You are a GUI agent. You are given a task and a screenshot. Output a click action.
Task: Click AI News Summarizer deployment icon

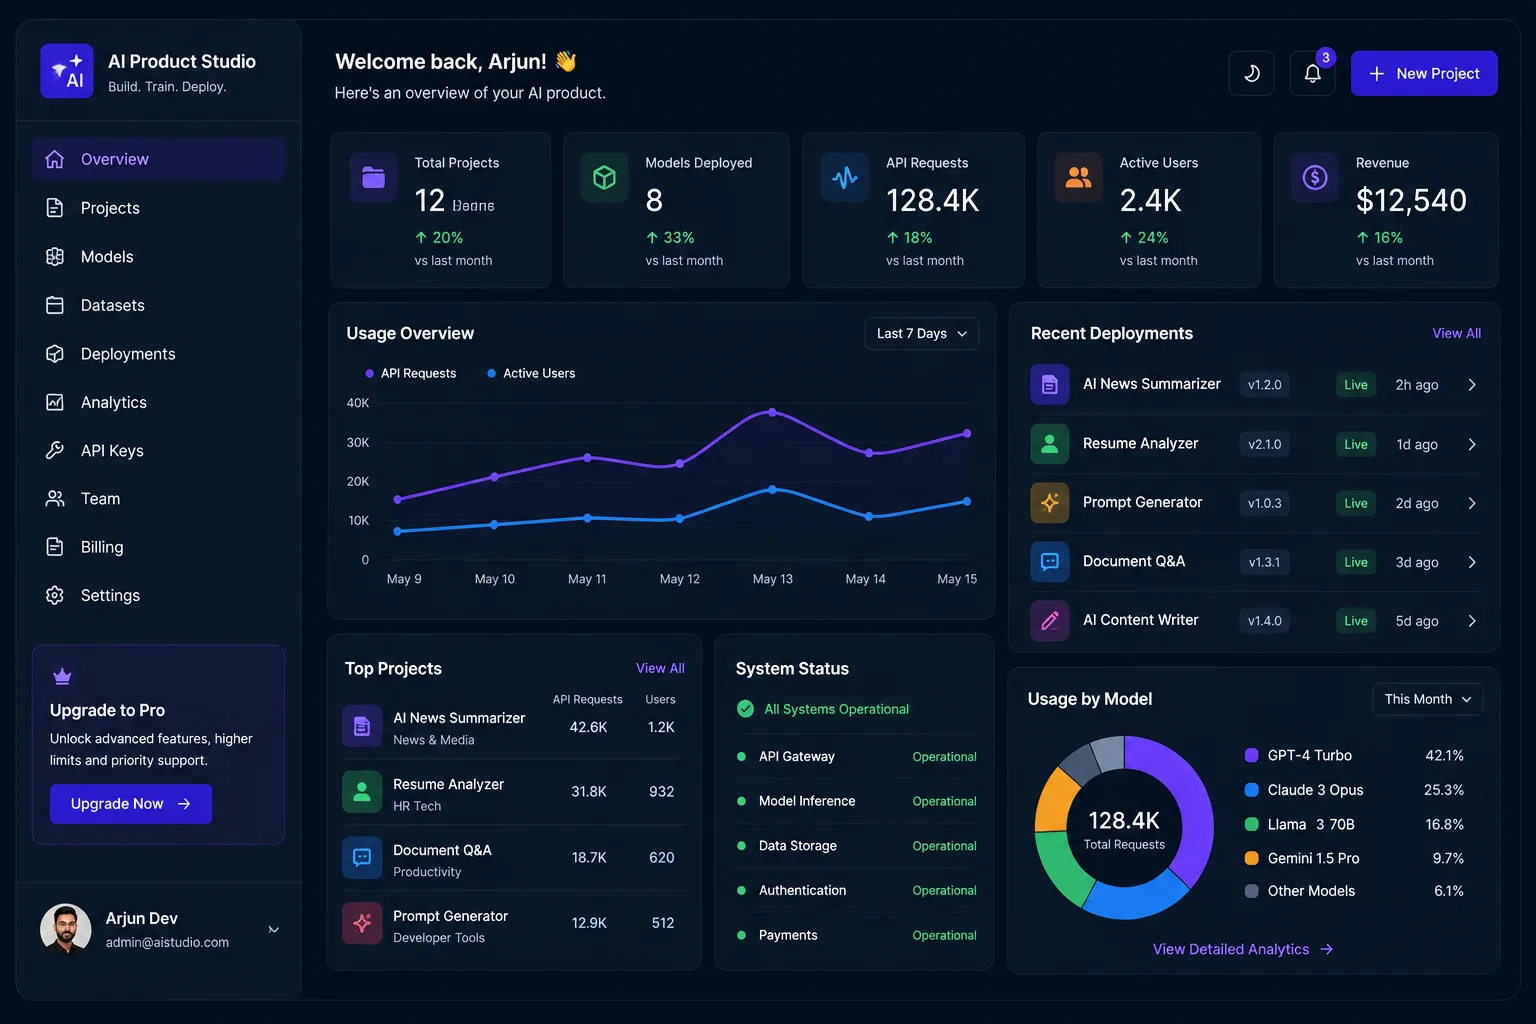1050,385
